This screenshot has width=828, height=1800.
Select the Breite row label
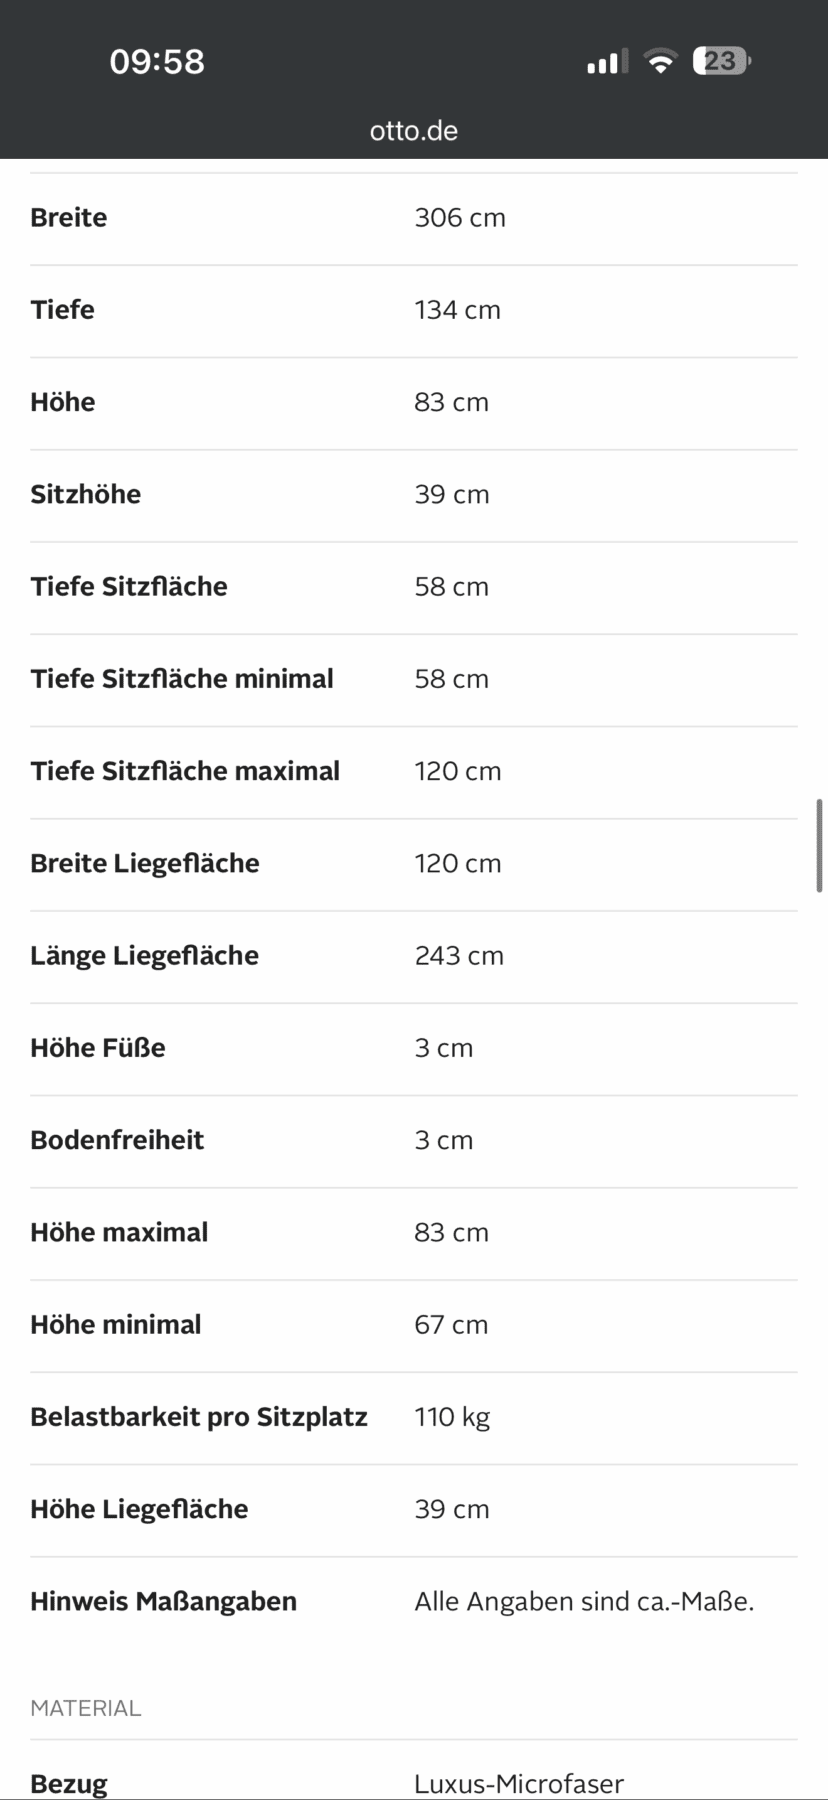(69, 218)
